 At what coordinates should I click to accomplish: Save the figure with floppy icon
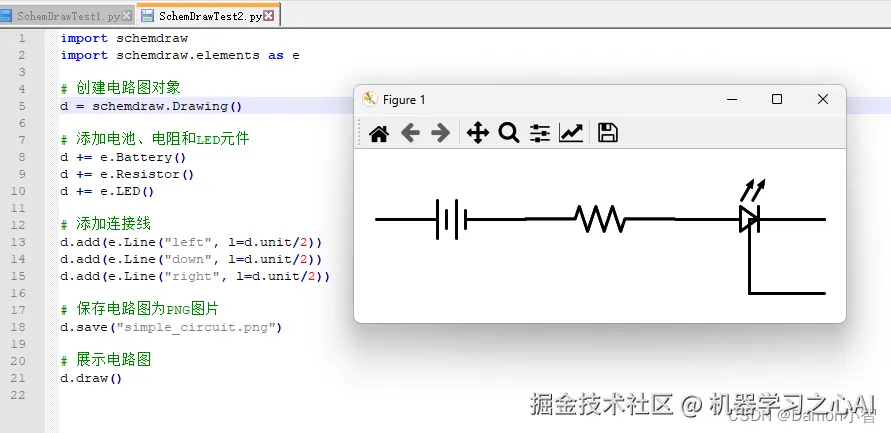607,133
